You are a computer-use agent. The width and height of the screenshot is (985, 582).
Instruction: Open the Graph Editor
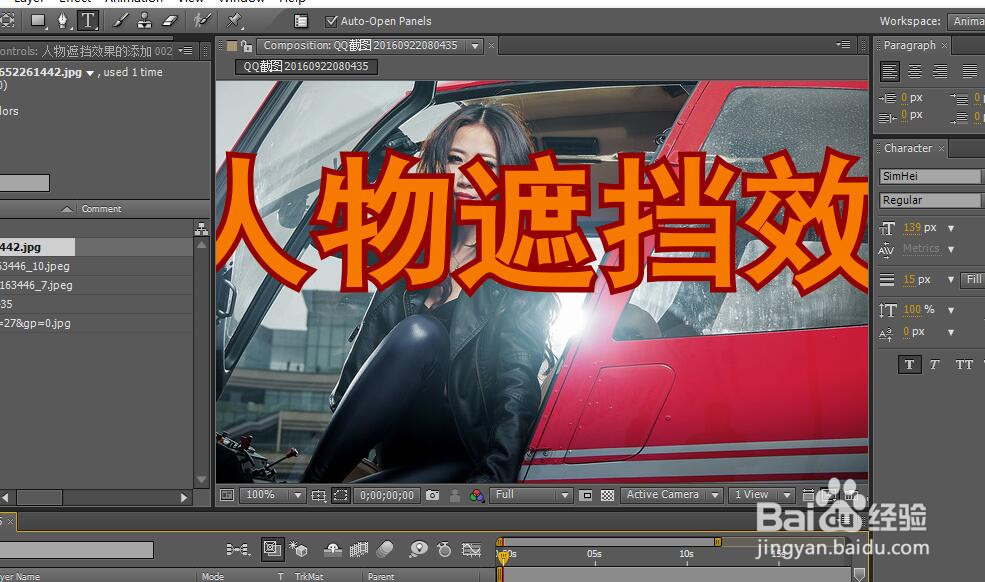[x=471, y=550]
